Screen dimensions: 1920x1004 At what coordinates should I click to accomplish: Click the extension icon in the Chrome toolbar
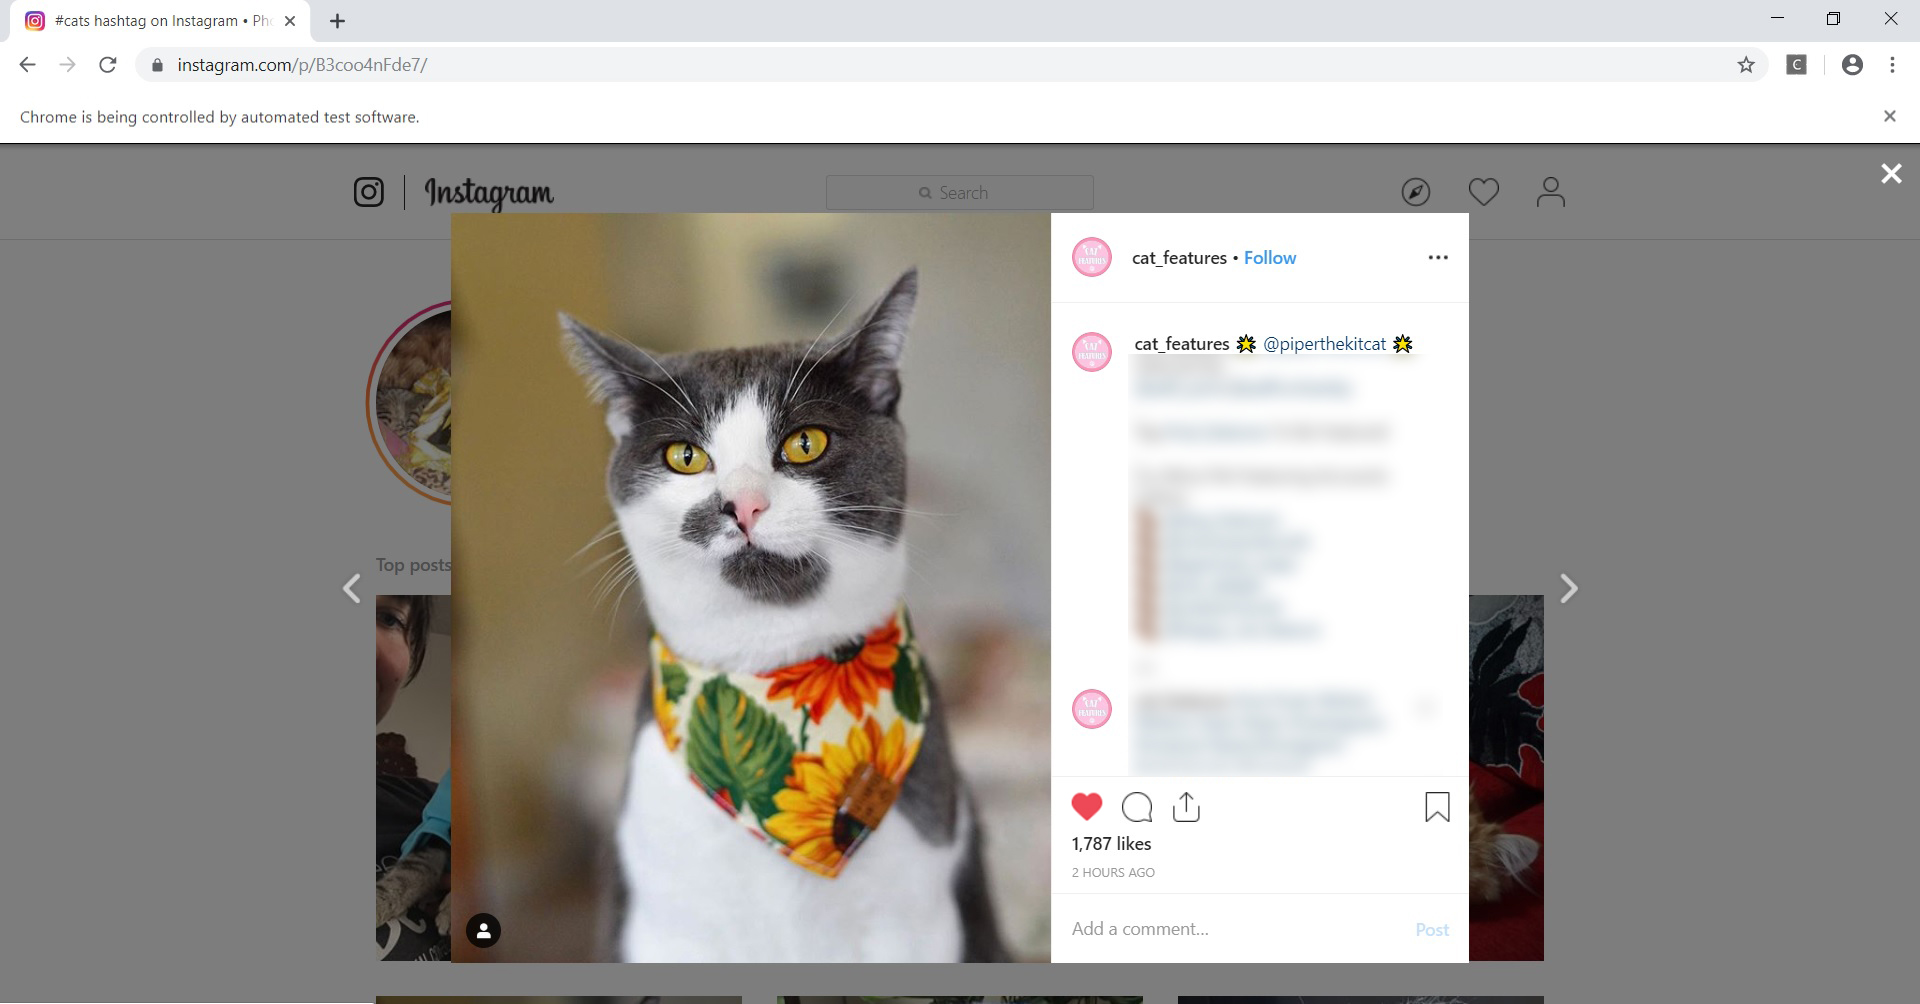tap(1797, 65)
